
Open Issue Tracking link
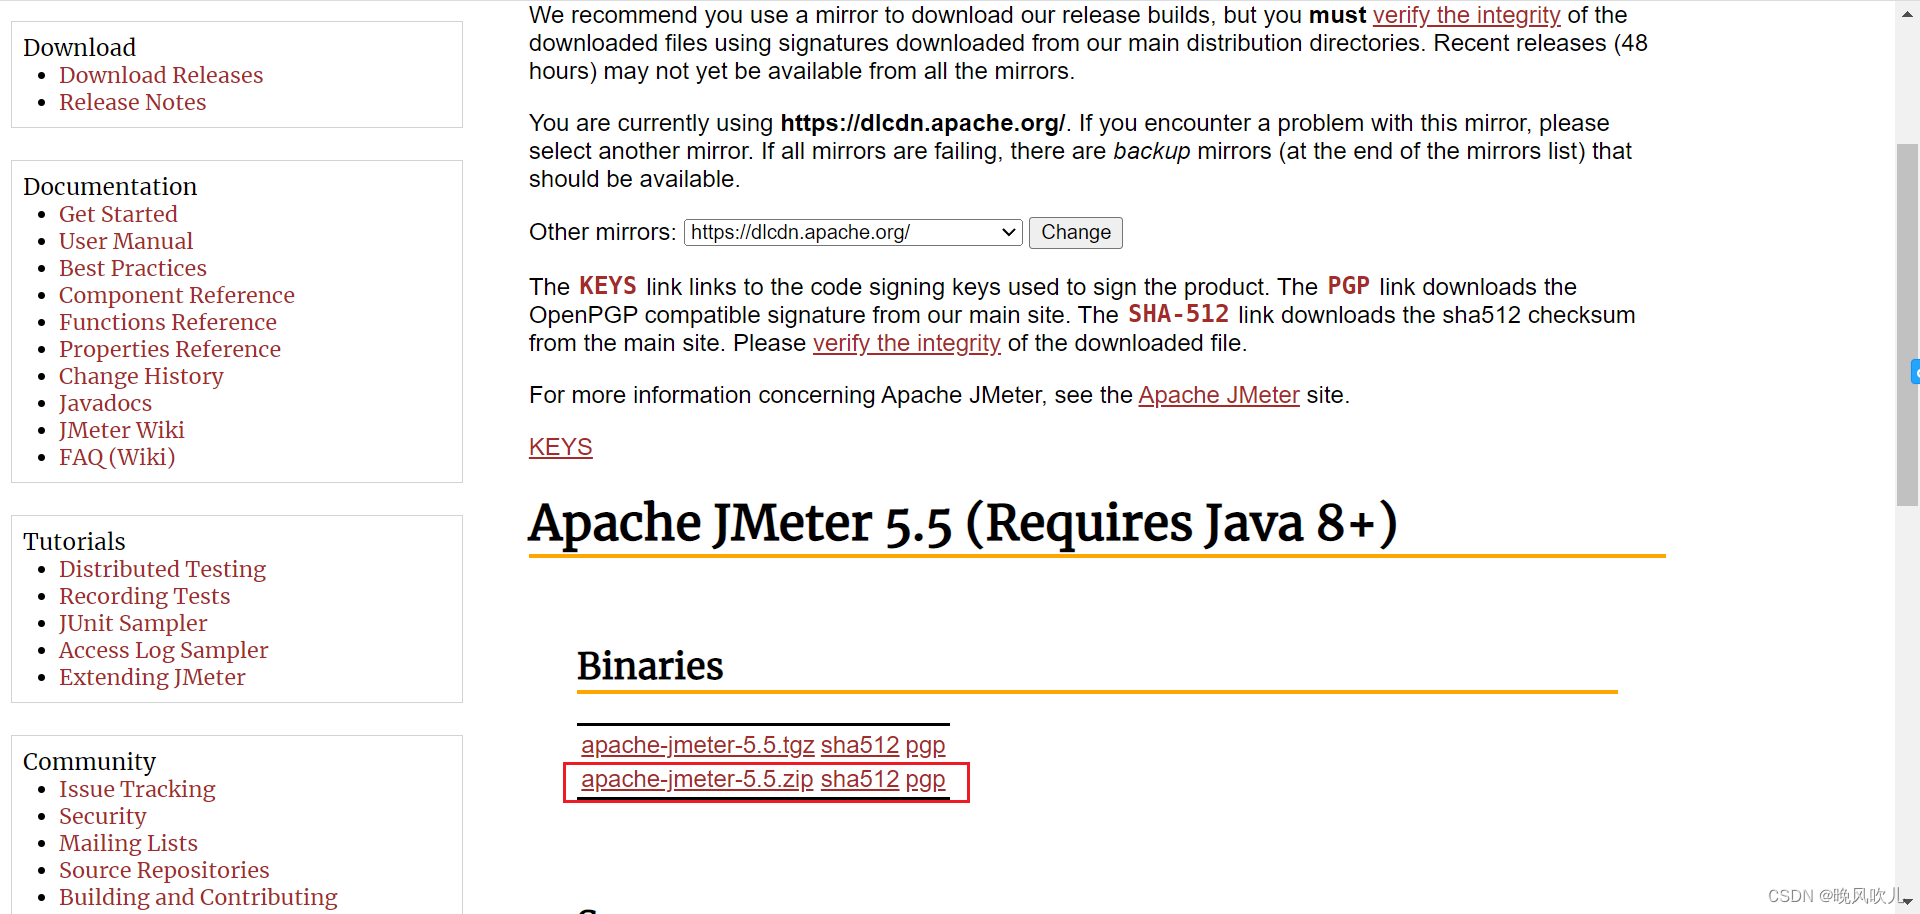pos(137,789)
